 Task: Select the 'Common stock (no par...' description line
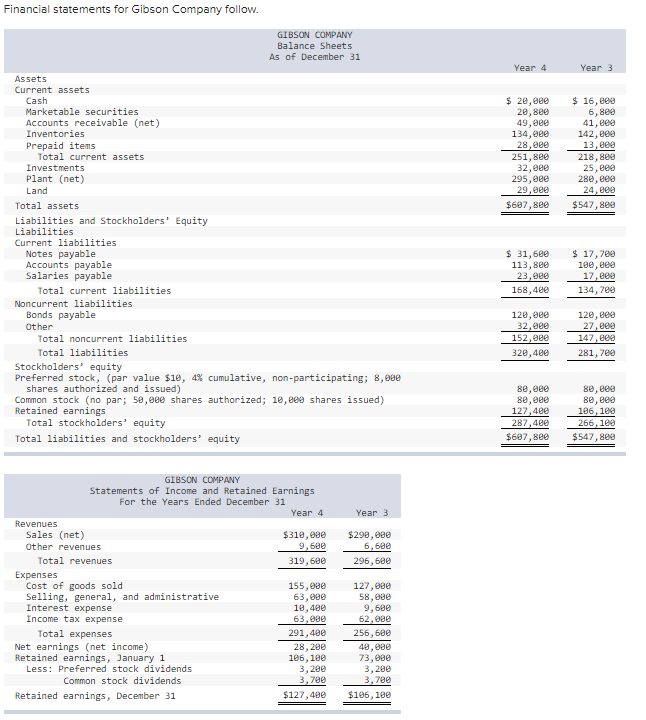pyautogui.click(x=199, y=400)
